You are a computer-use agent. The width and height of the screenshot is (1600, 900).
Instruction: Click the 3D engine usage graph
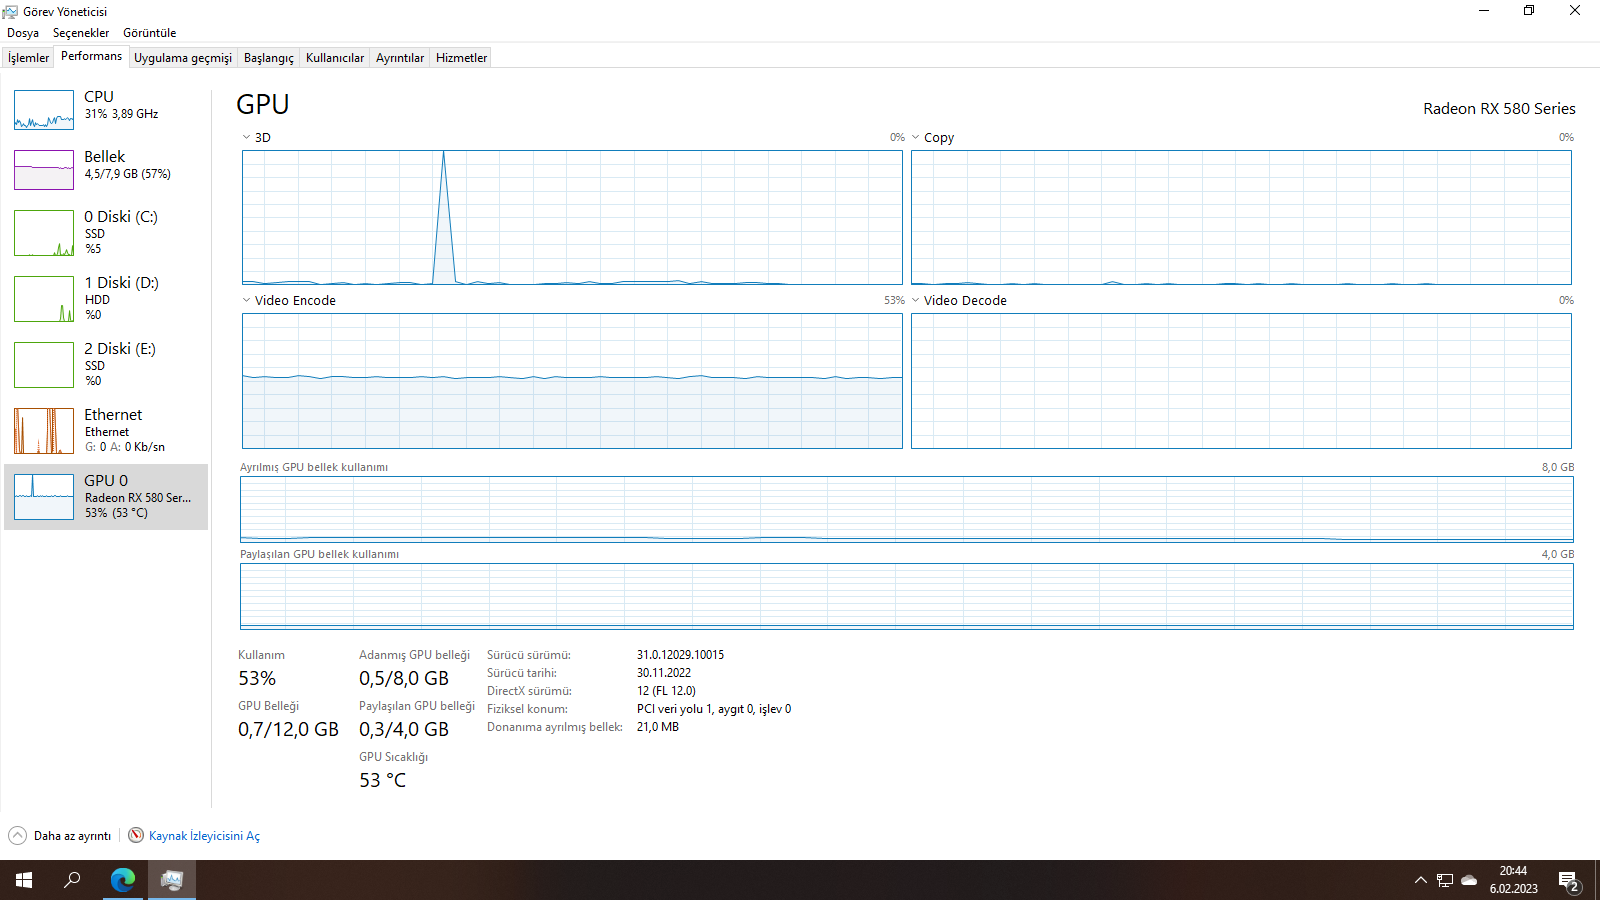tap(572, 217)
